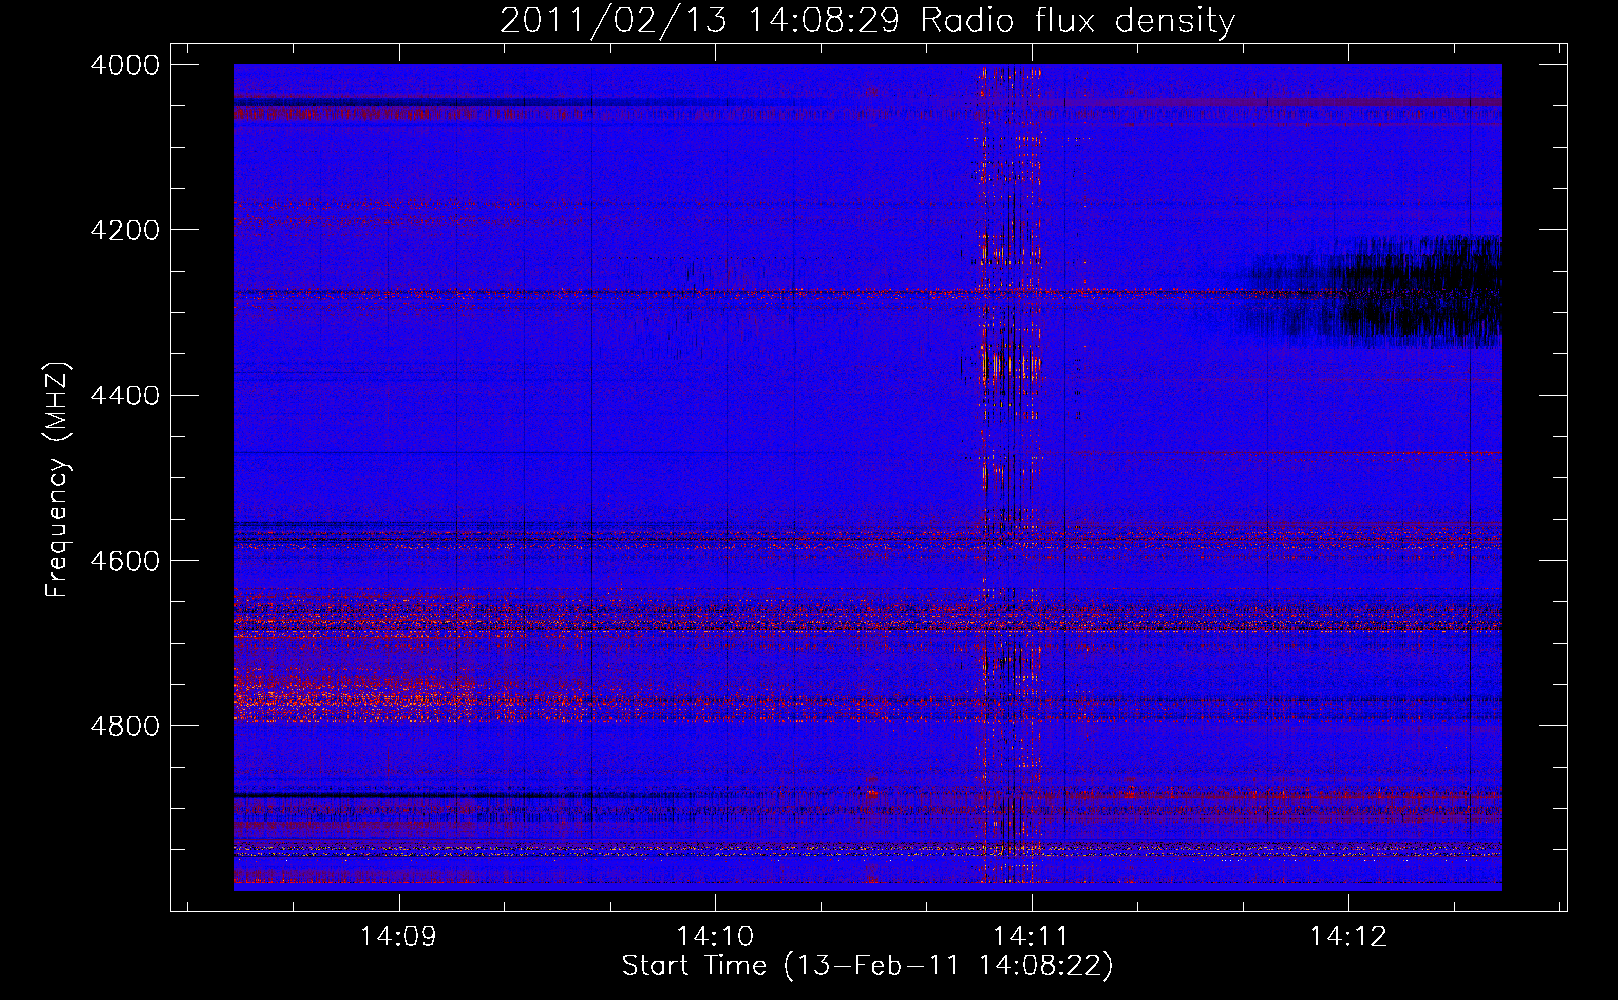
Task: Click the 4800 frequency tick label
Action: point(125,726)
